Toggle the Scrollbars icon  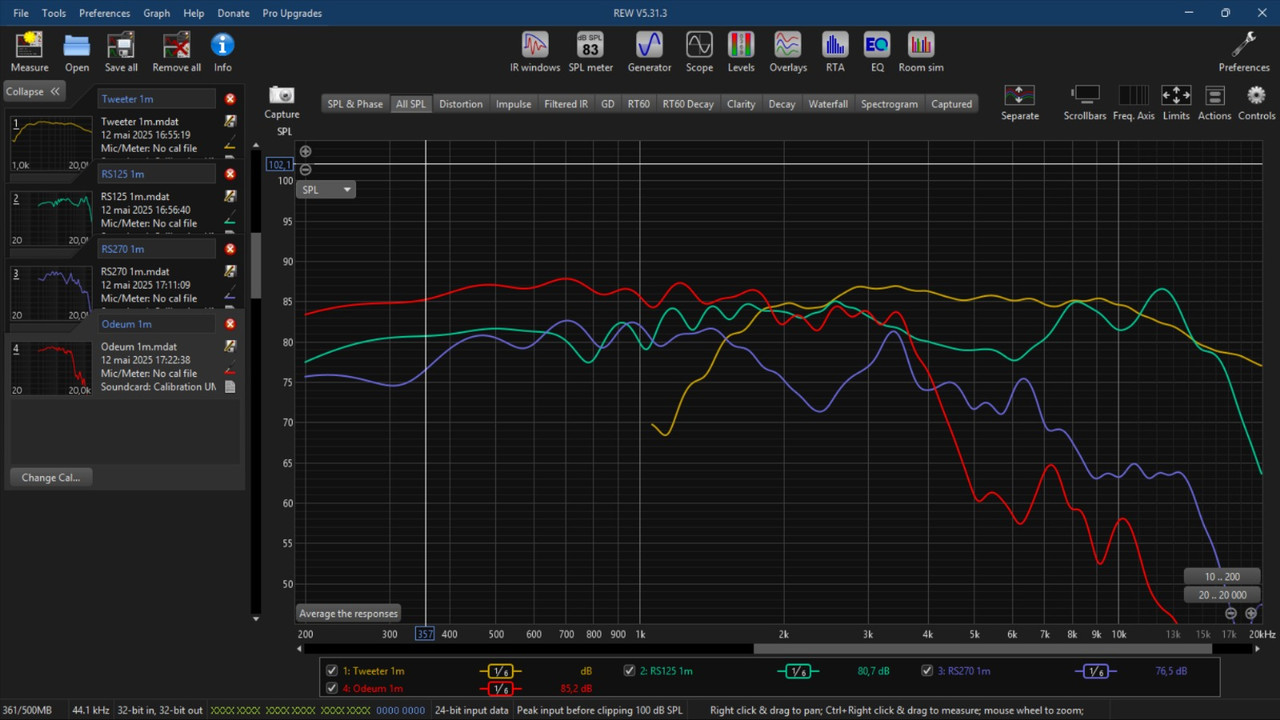[1085, 95]
